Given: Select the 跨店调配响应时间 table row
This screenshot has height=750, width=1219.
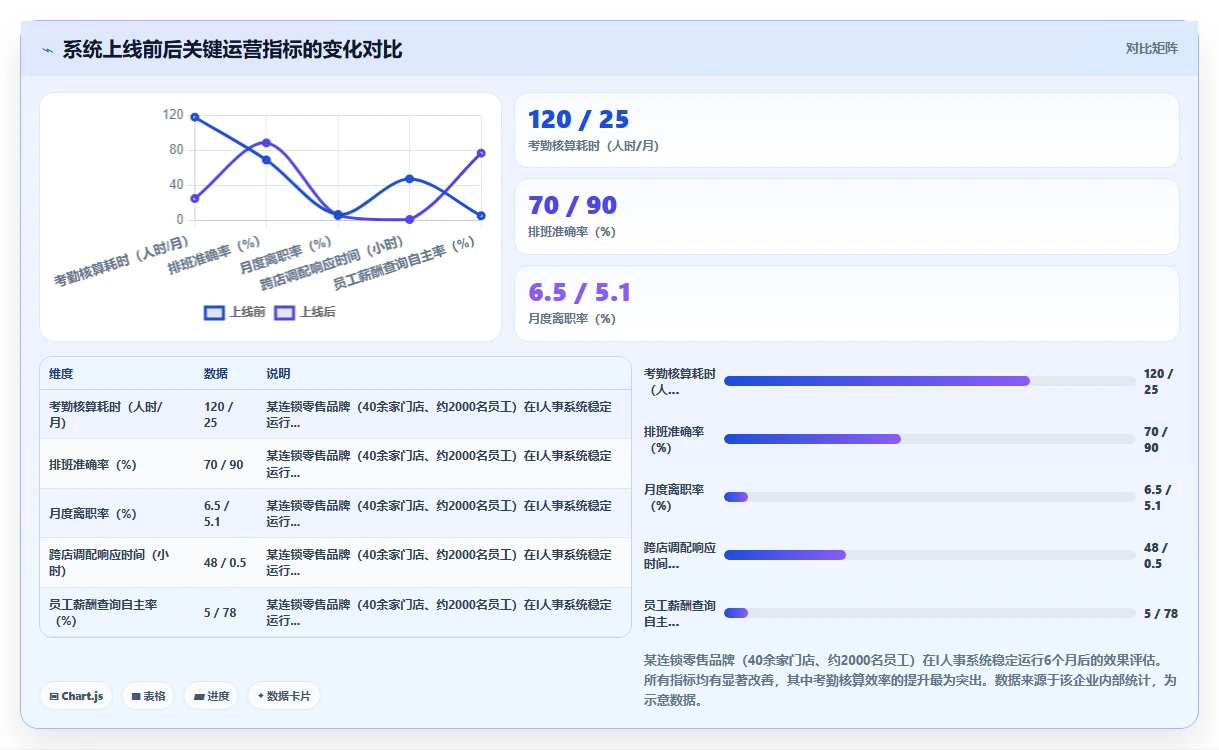Looking at the screenshot, I should [336, 563].
